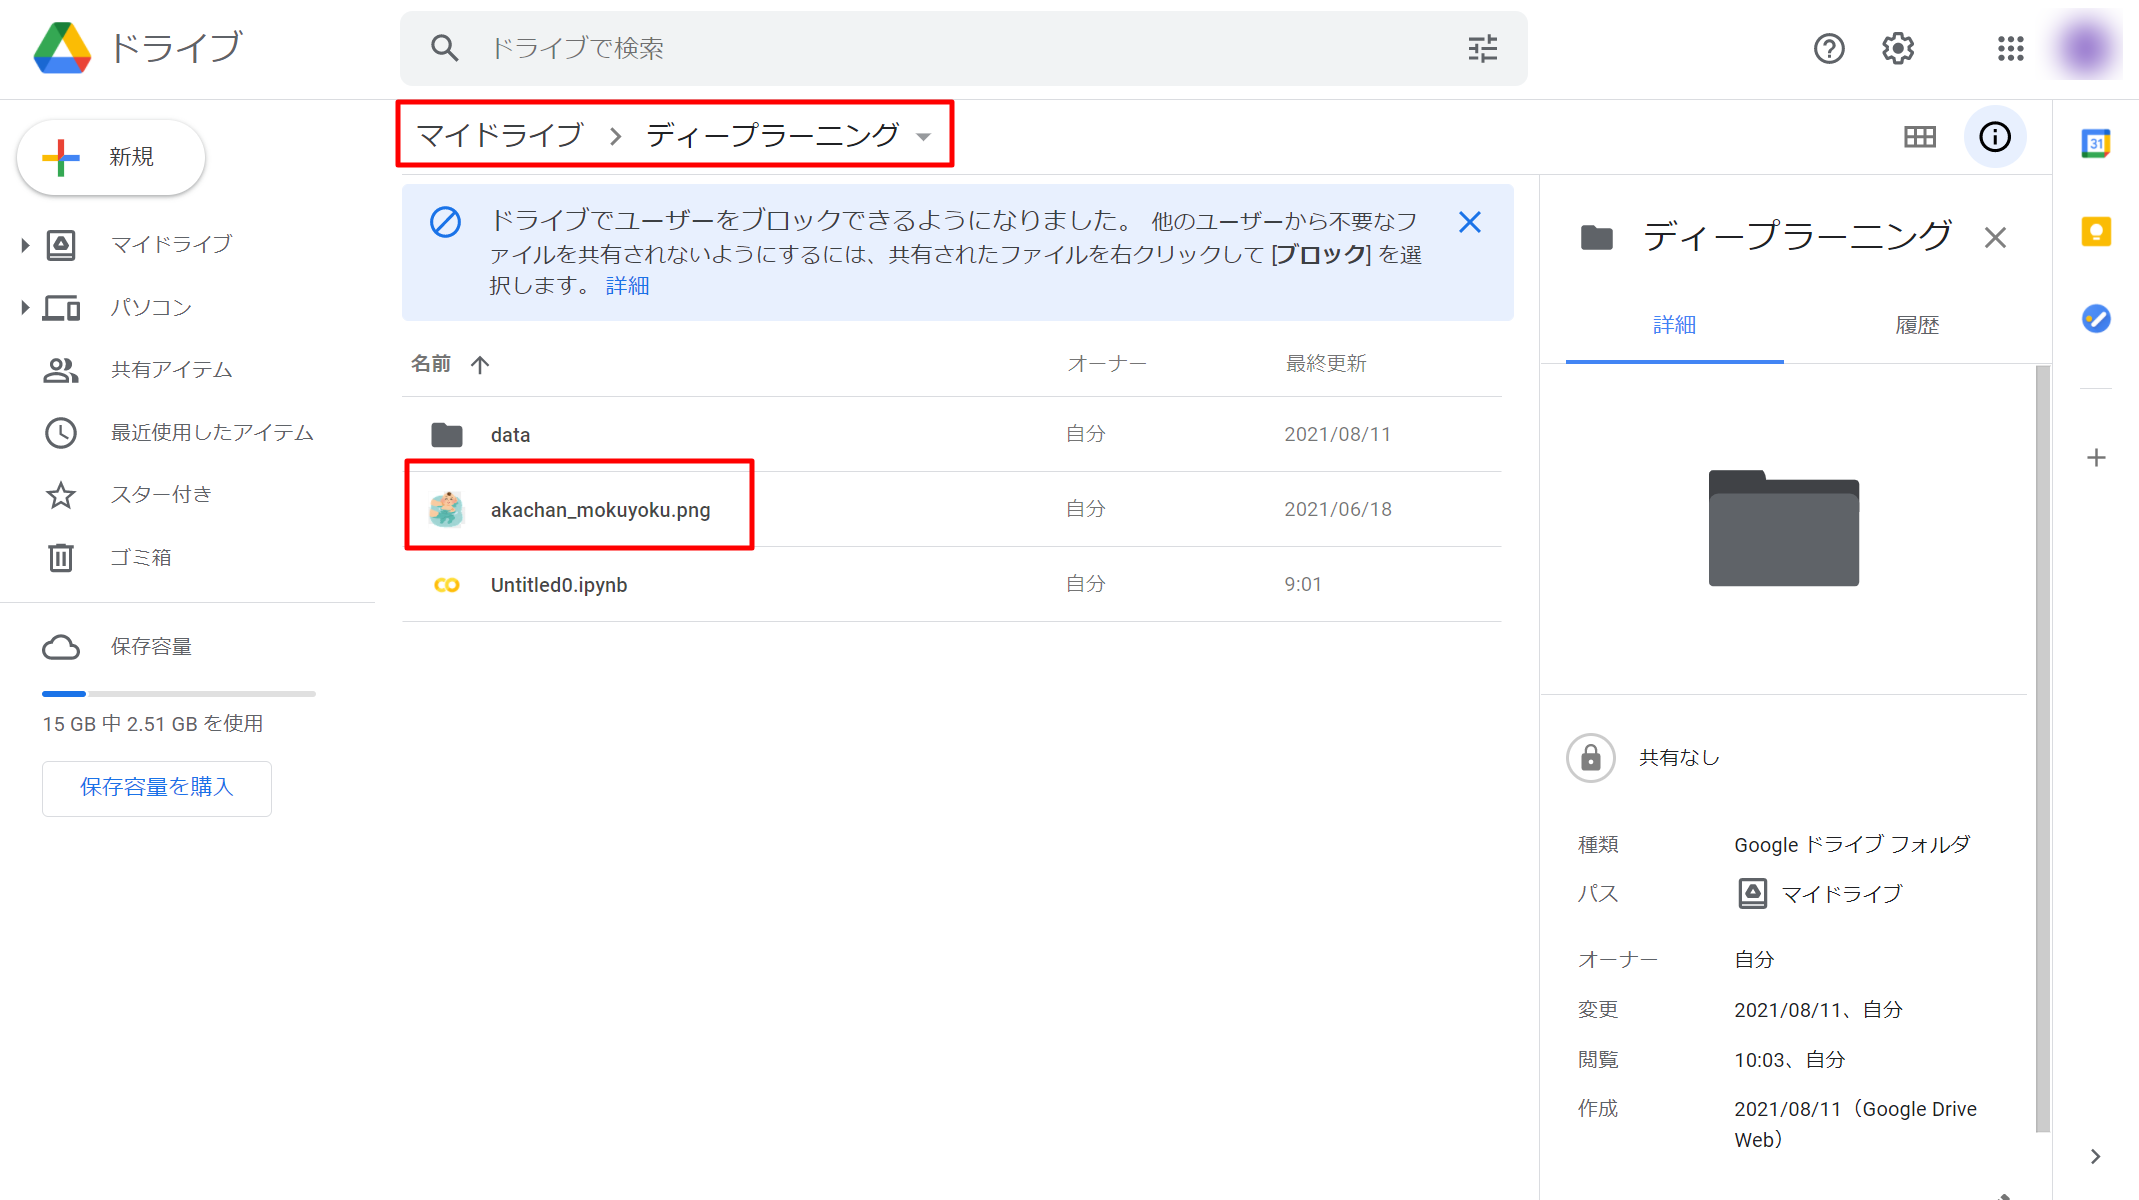Open the ディープラーニング breadcrumb dropdown
The image size is (2139, 1200).
(x=924, y=137)
